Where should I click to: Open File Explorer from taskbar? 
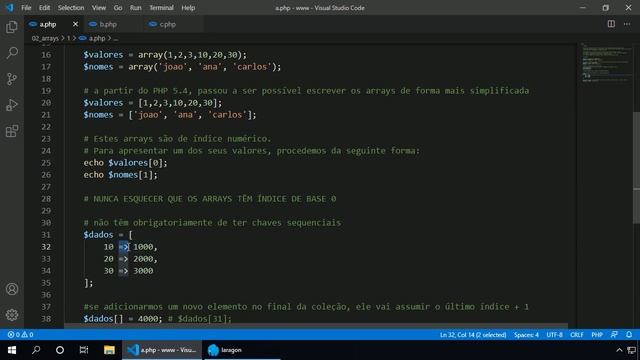109,350
